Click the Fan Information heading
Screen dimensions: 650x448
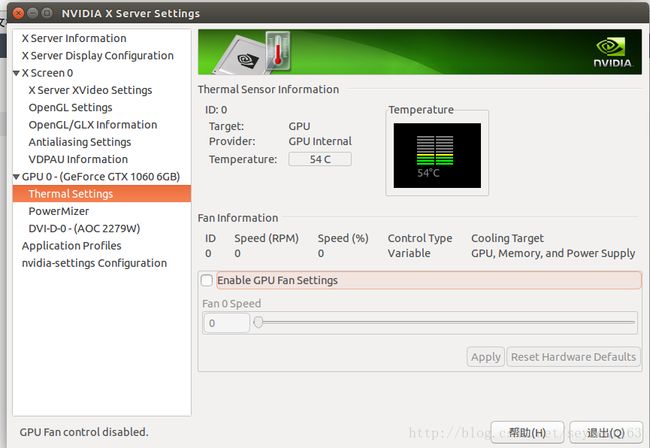238,218
